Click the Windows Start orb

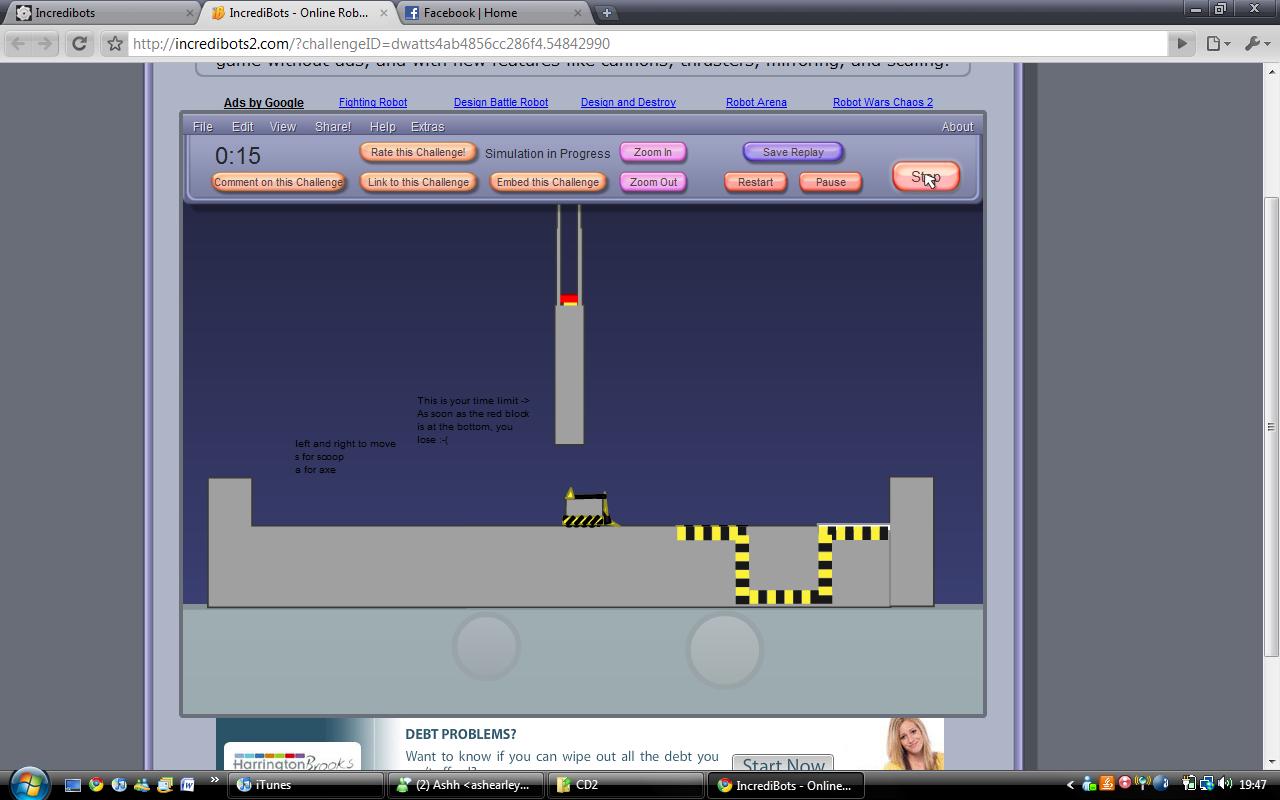coord(28,784)
